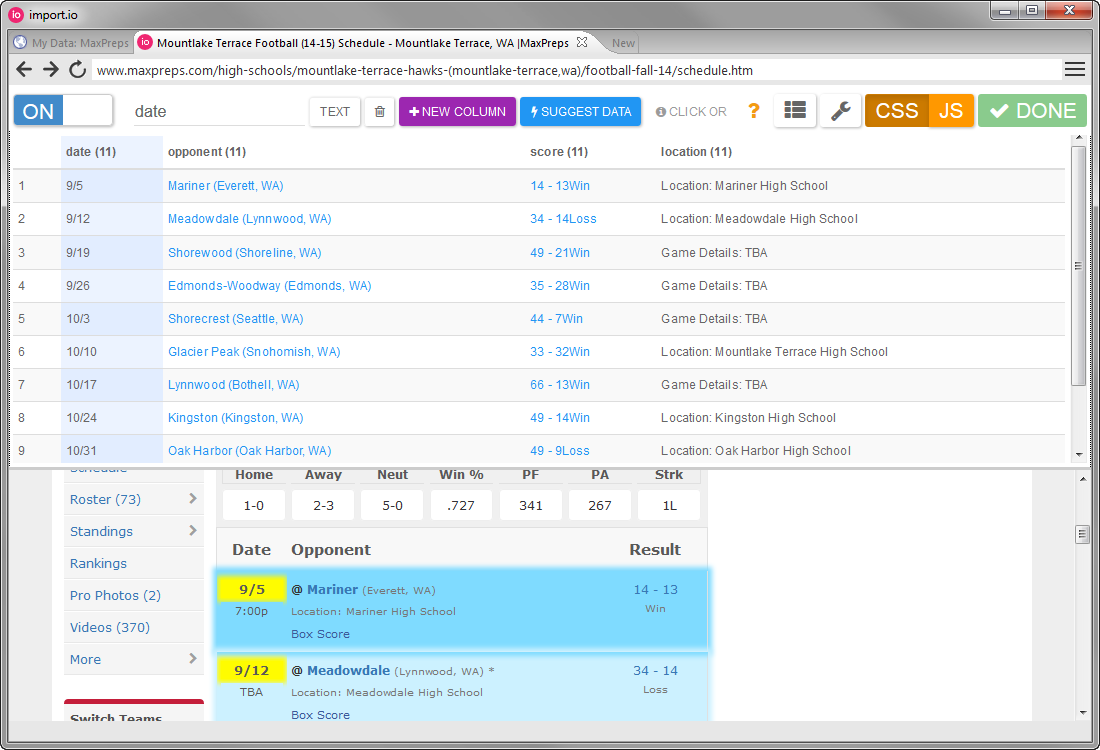Select the score (11) column header
Image resolution: width=1100 pixels, height=750 pixels.
(x=558, y=152)
